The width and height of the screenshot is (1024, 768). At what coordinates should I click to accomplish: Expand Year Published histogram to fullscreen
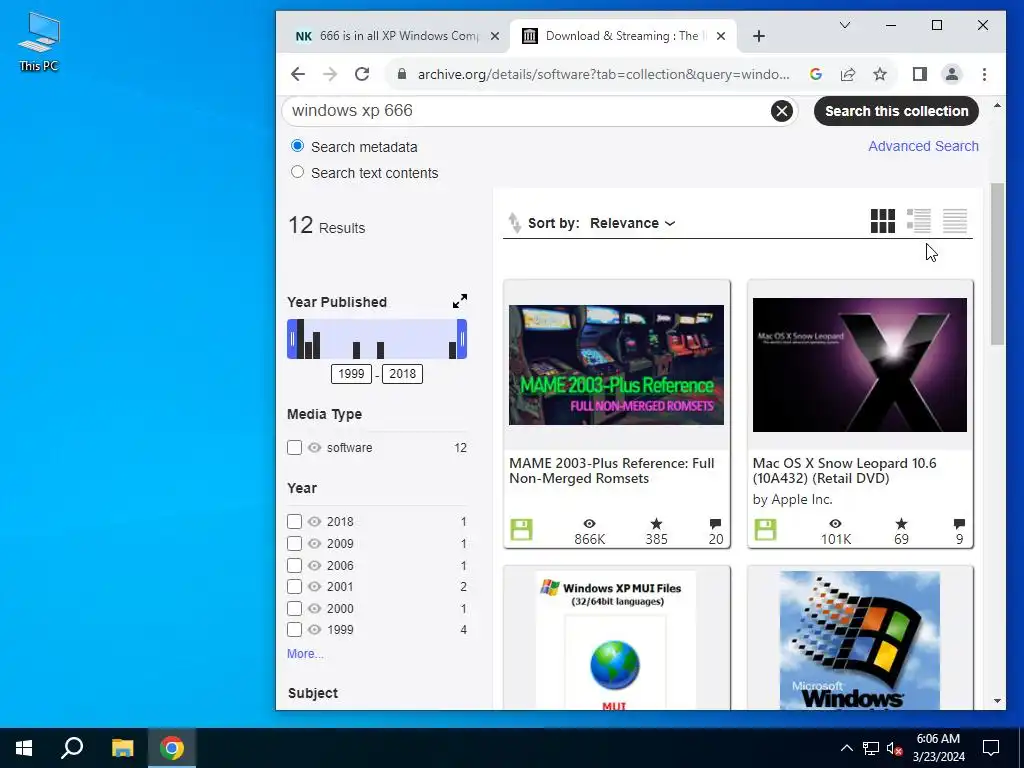click(x=460, y=301)
